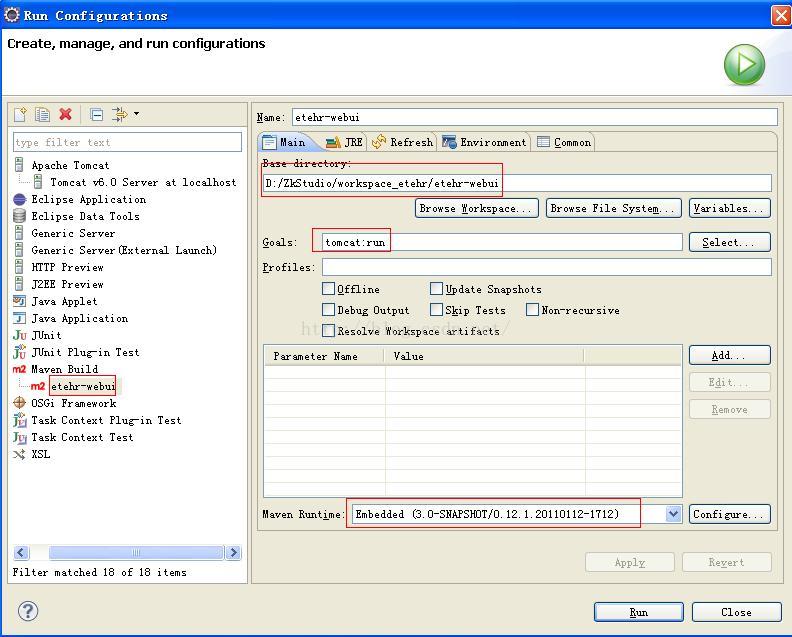Screen dimensions: 792x637
Task: Open the filter options dropdown arrow
Action: pos(136,114)
